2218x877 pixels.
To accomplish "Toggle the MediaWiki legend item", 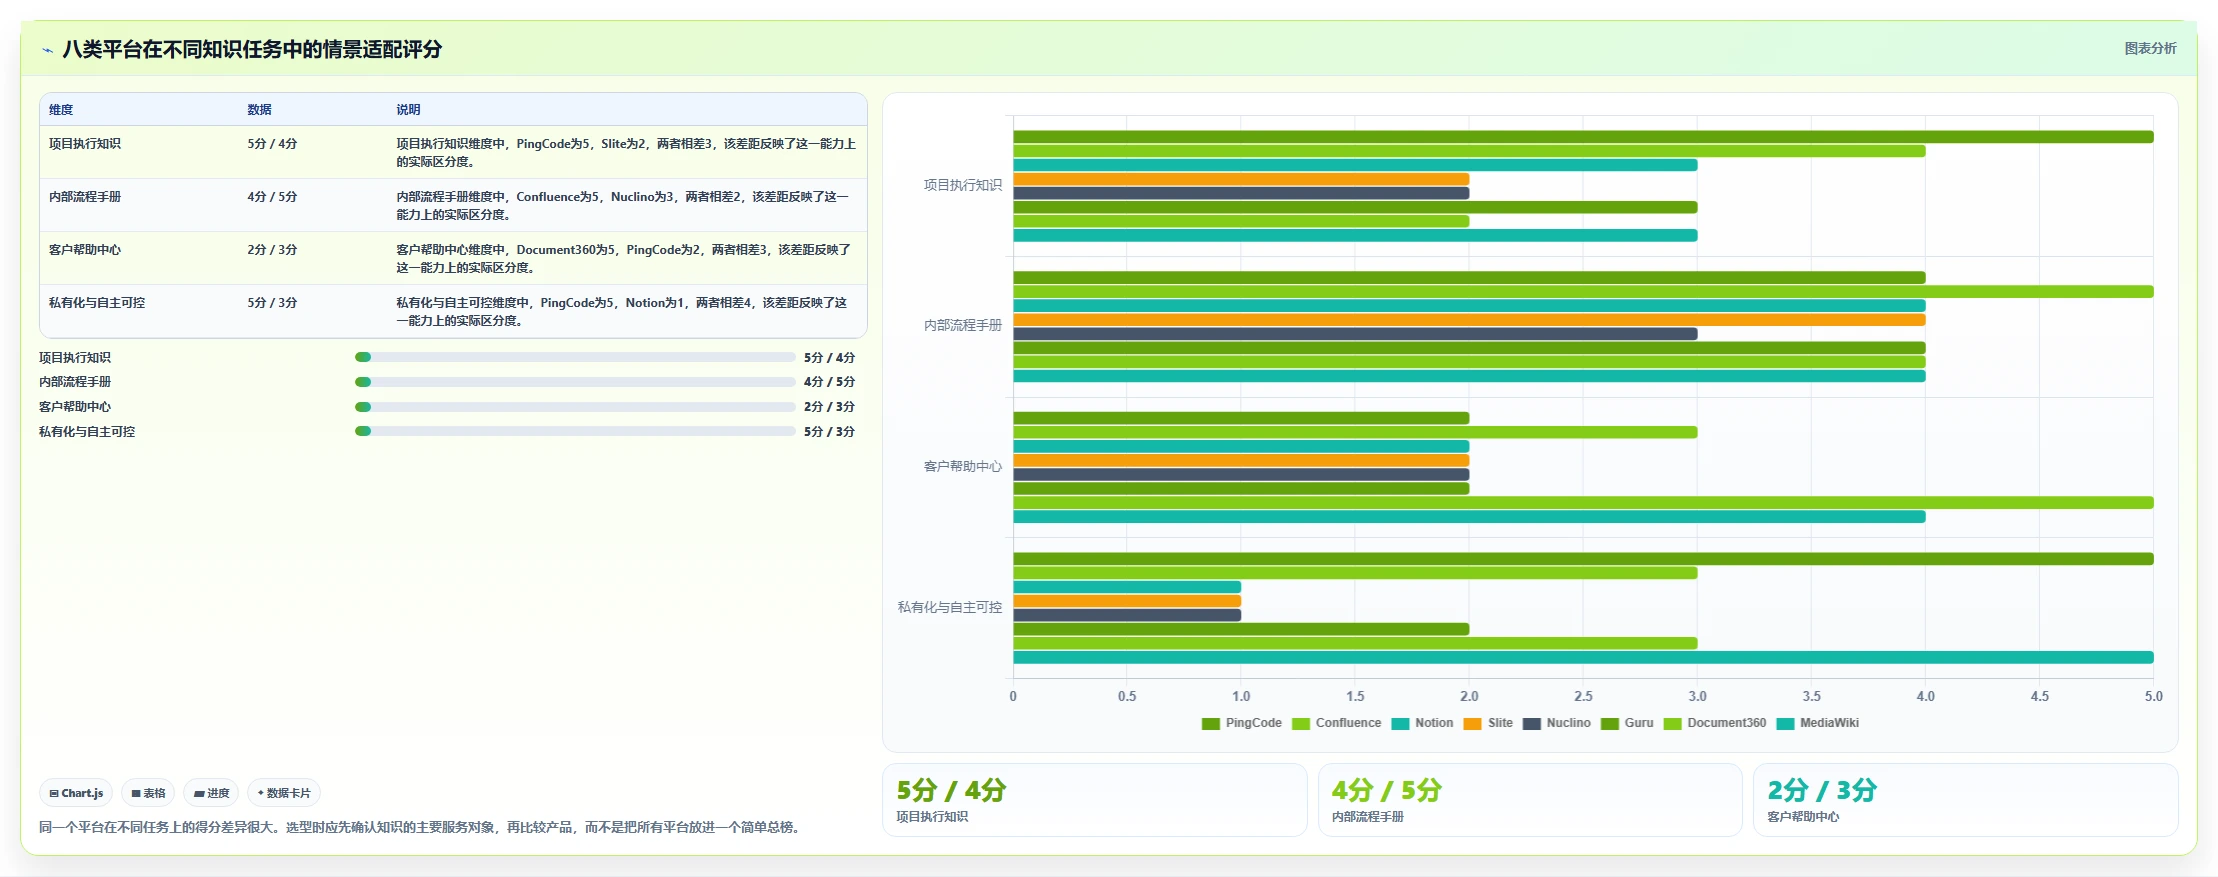I will click(x=1817, y=723).
